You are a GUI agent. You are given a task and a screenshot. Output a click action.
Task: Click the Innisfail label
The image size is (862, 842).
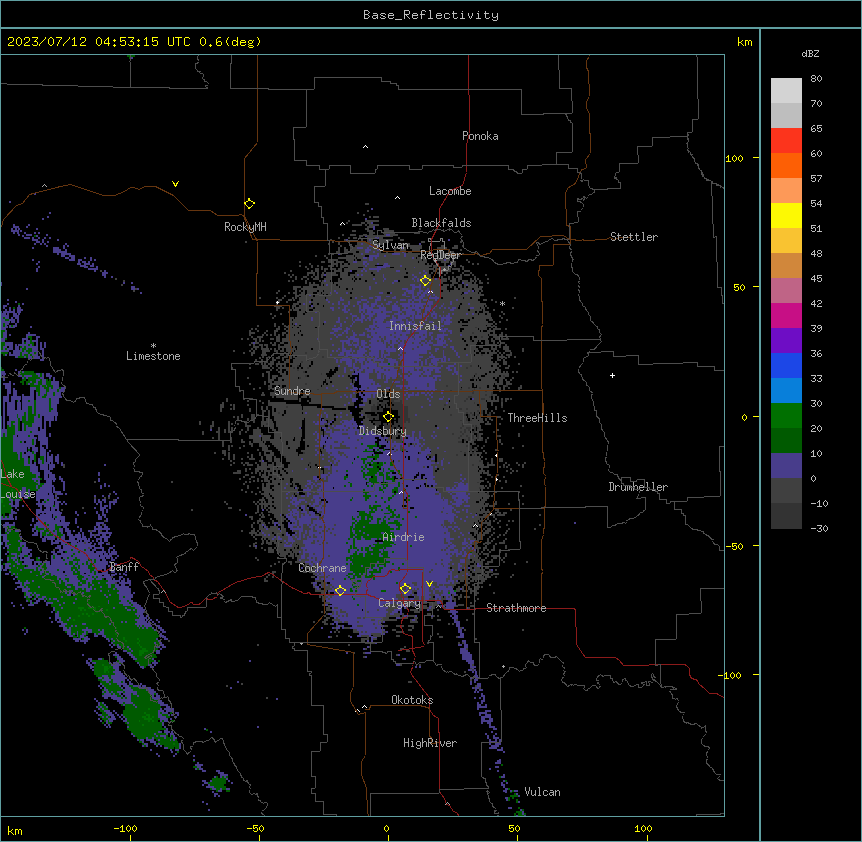(415, 326)
